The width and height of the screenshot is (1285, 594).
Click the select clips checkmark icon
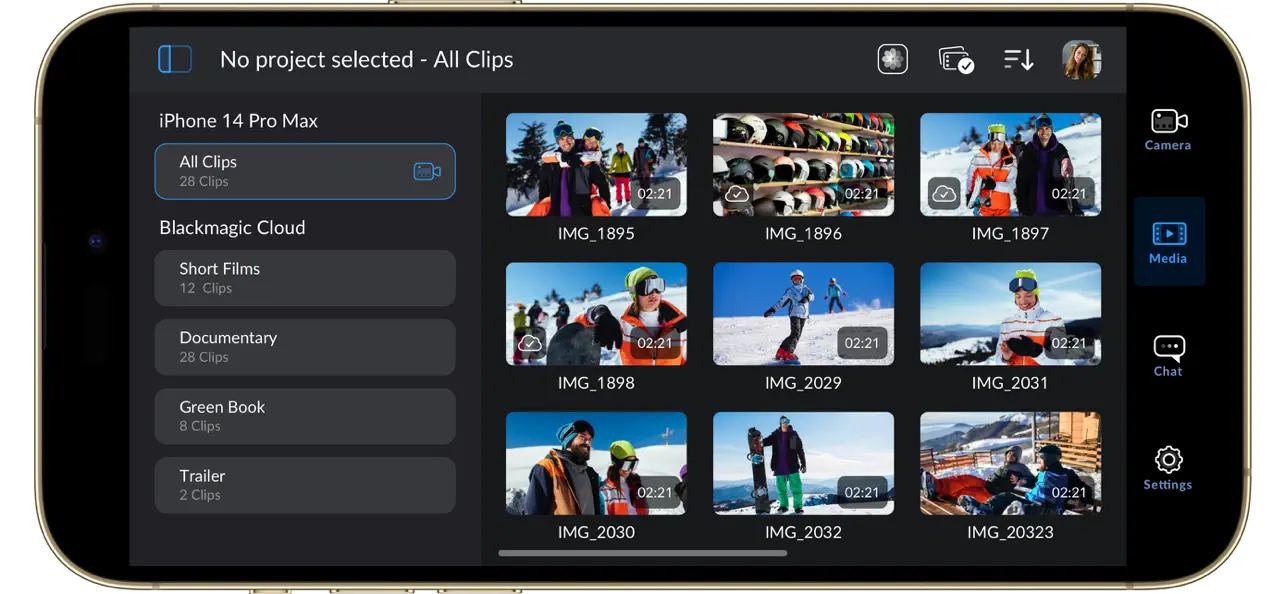(956, 60)
